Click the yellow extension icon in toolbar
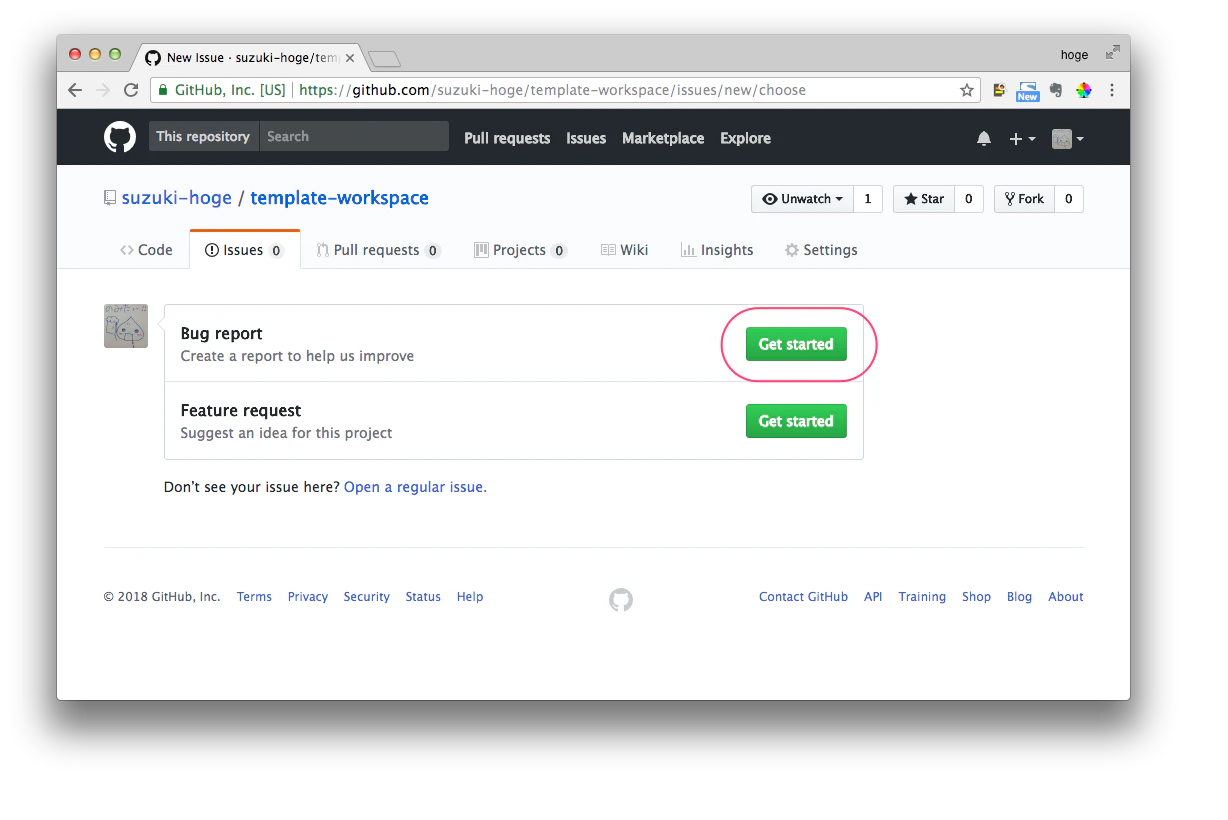 998,90
